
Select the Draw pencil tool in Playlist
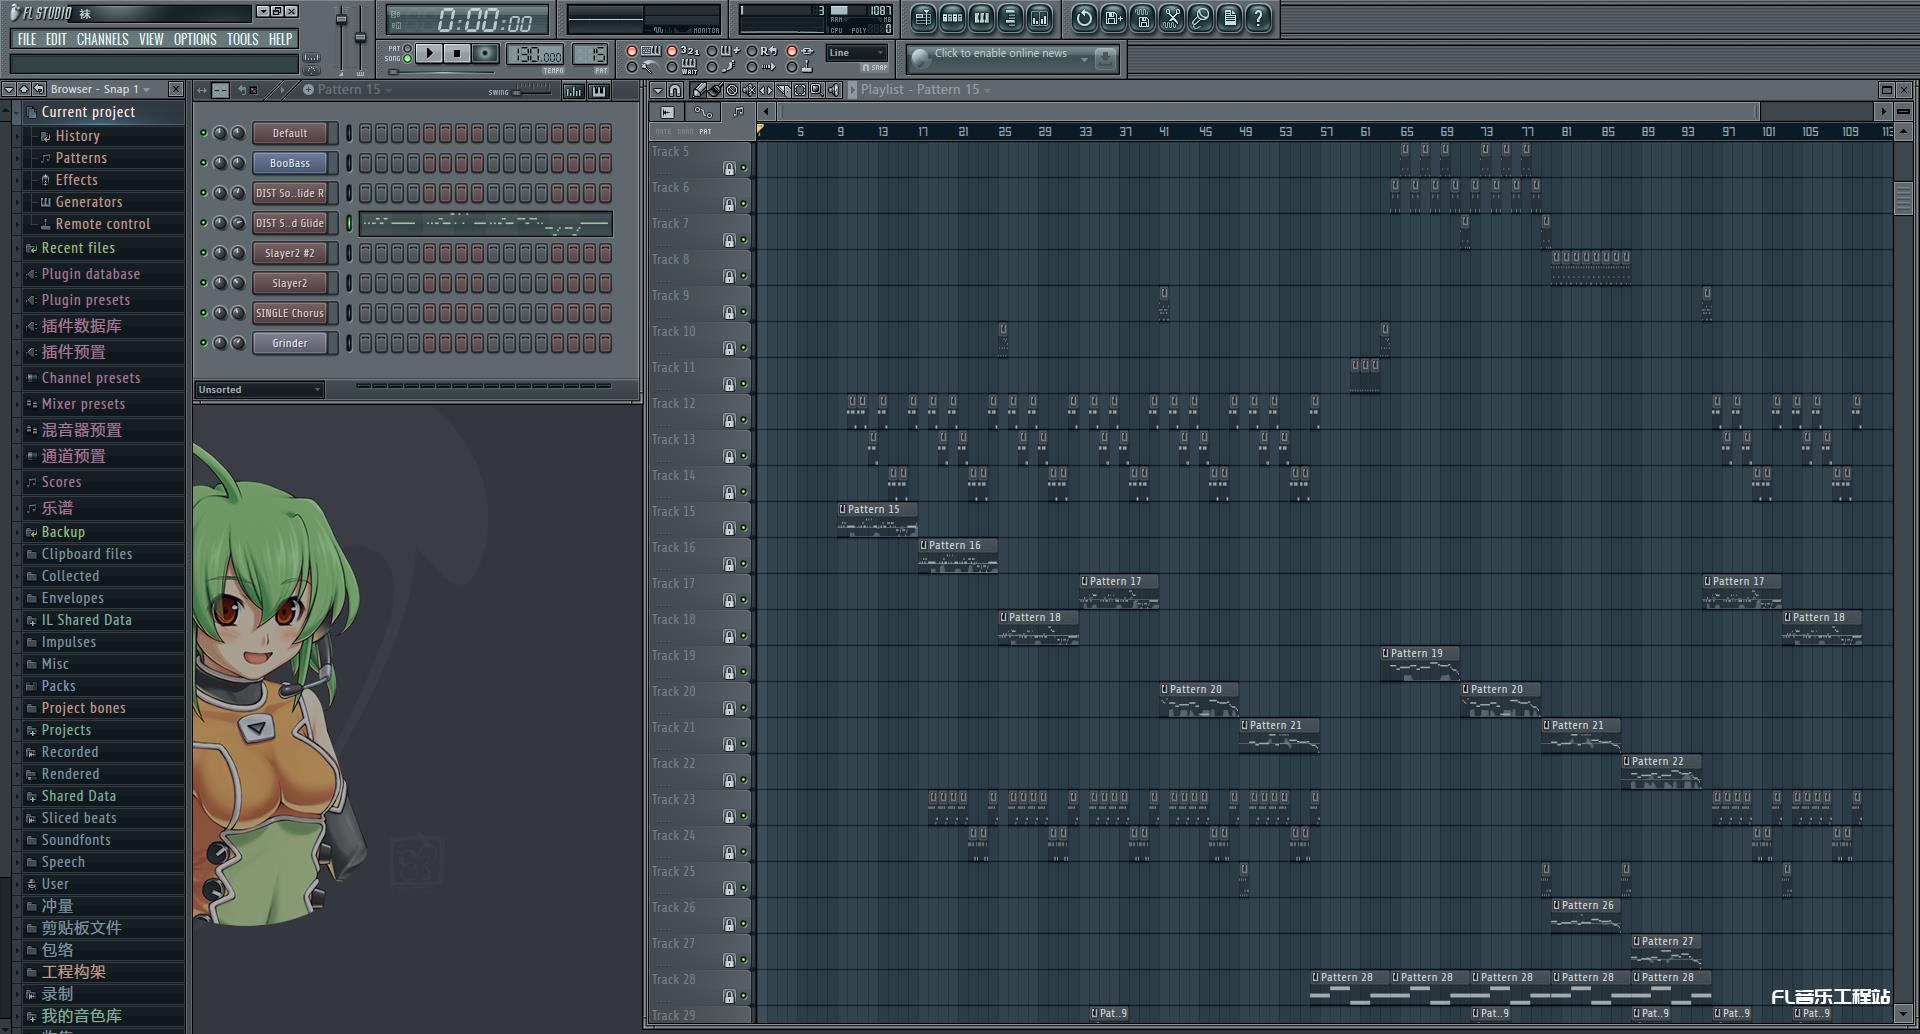(x=698, y=90)
